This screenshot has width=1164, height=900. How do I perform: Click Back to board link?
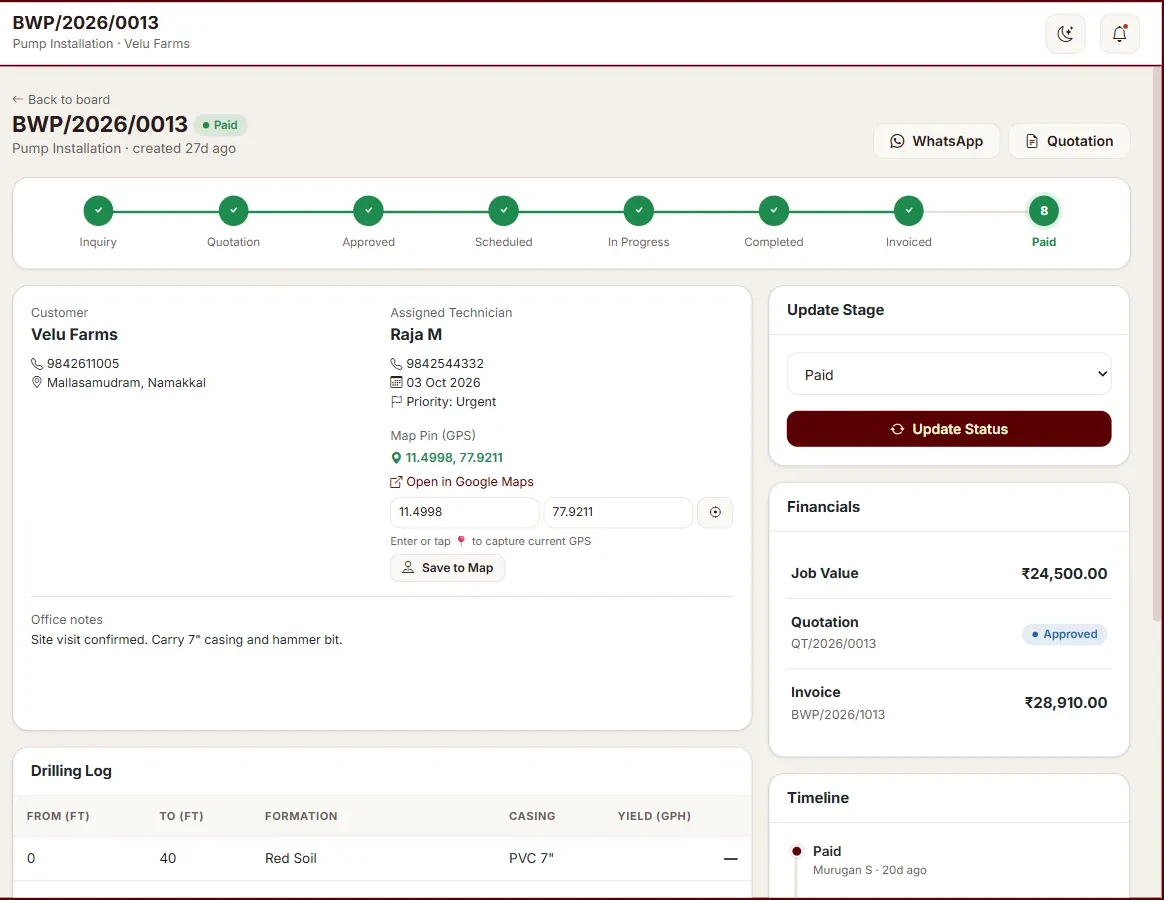tap(61, 100)
